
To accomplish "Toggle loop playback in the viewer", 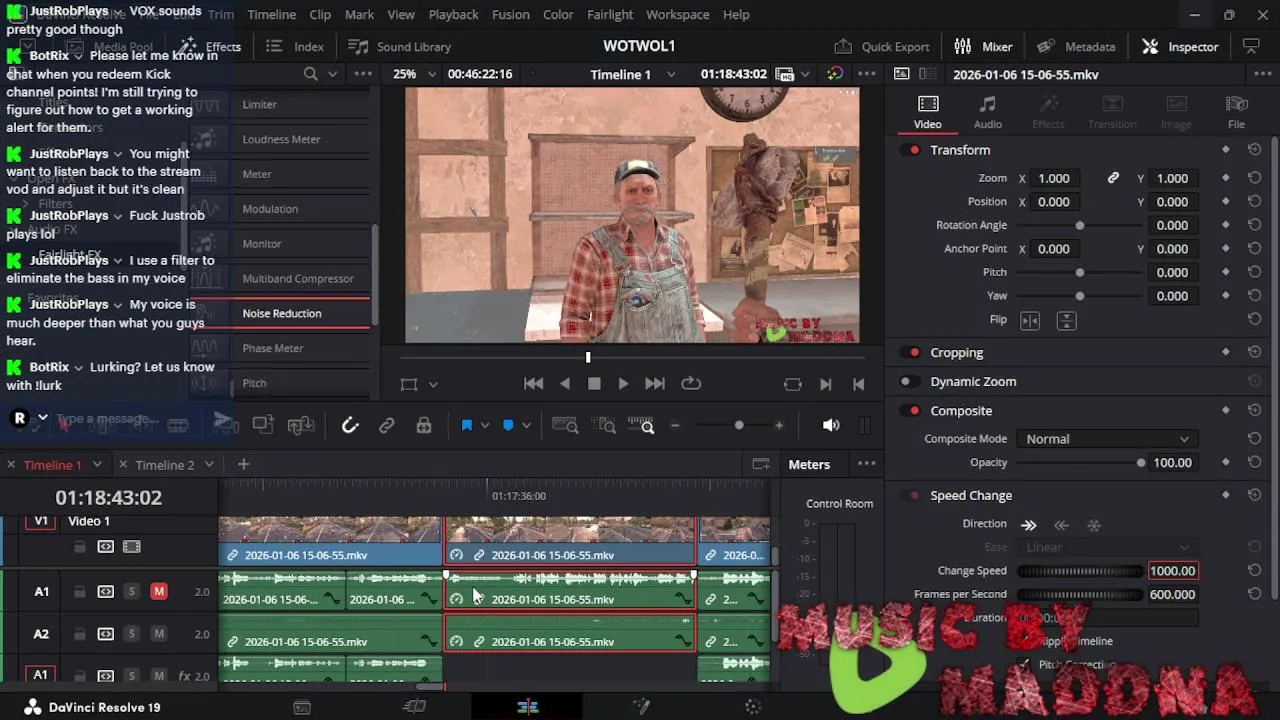I will [691, 384].
